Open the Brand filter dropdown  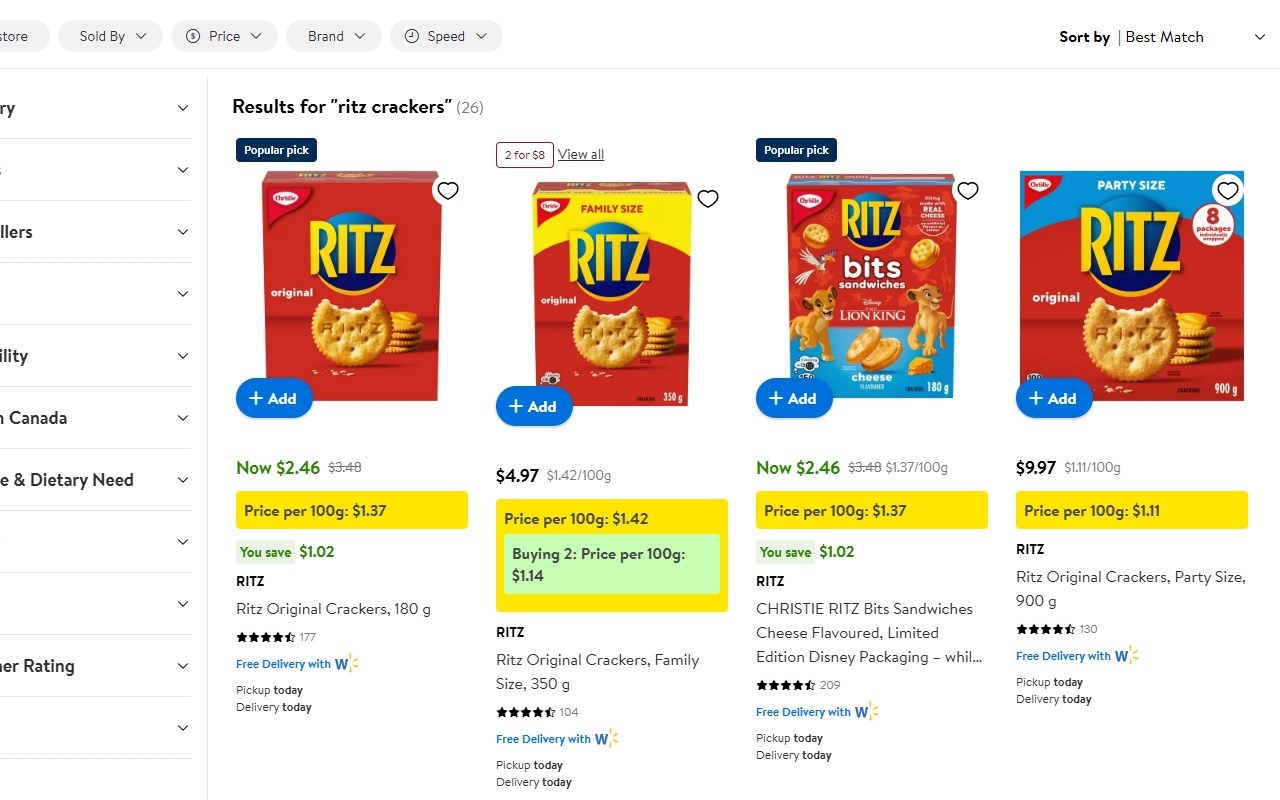tap(333, 36)
